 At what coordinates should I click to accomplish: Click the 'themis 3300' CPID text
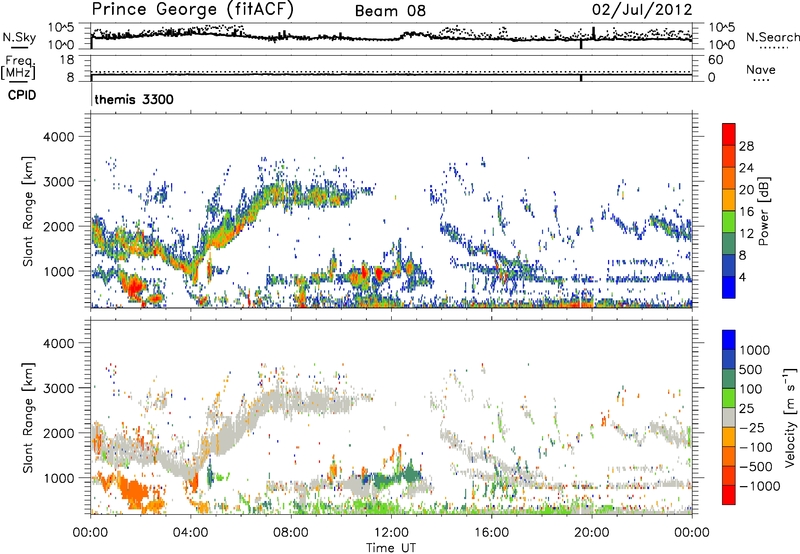click(x=134, y=99)
